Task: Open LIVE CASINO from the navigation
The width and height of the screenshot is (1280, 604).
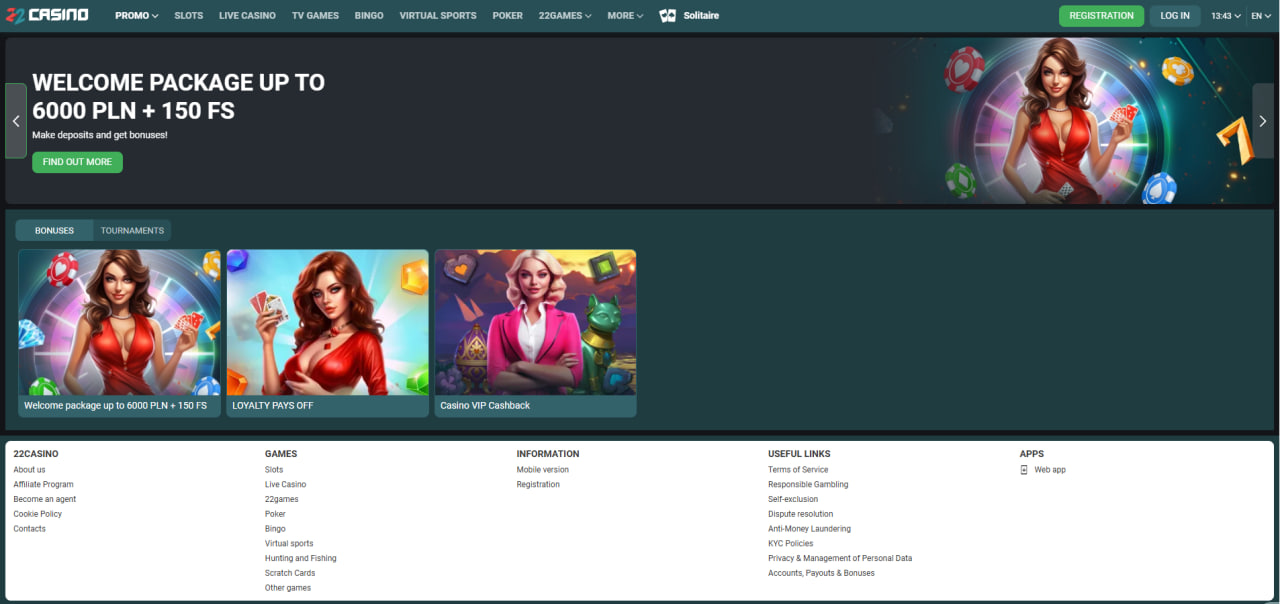Action: (x=247, y=16)
